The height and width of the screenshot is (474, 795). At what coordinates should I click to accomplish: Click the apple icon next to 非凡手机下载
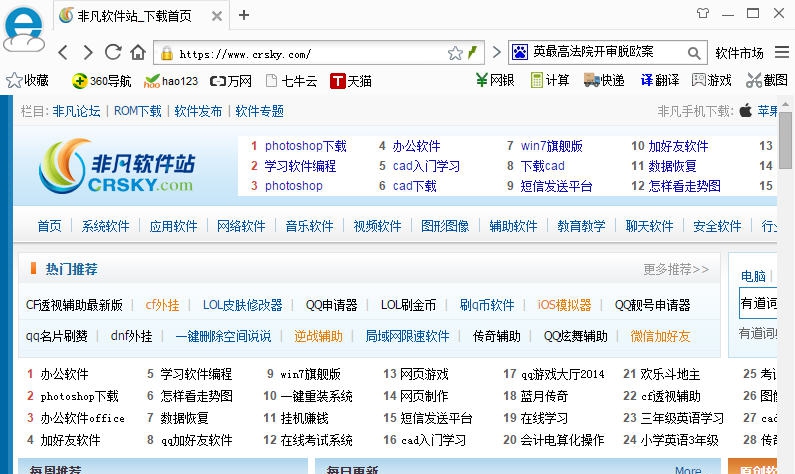click(x=745, y=110)
